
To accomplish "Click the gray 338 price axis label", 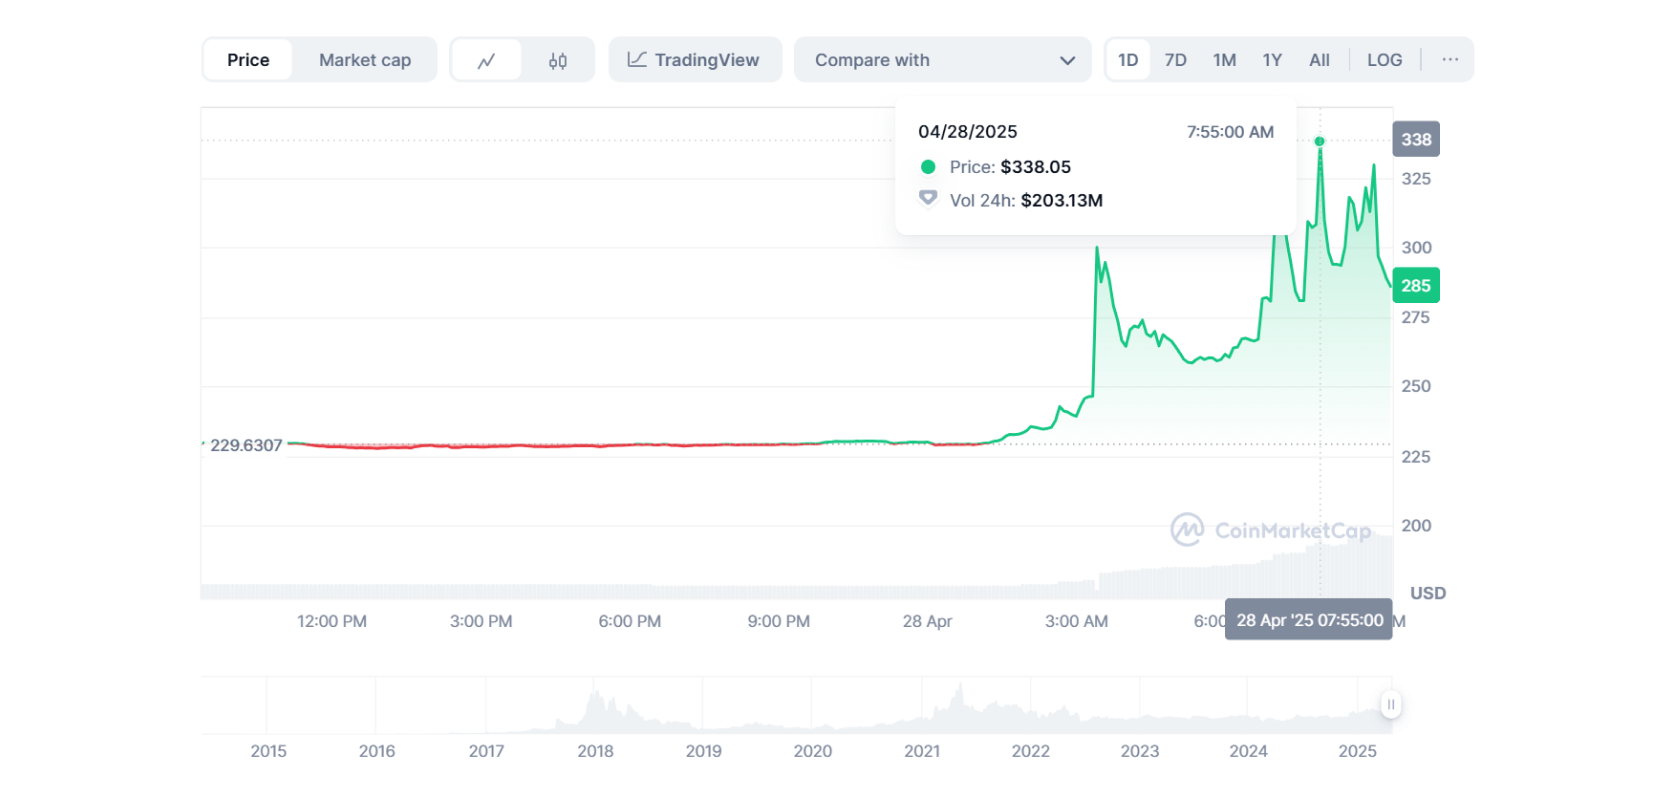I will pos(1416,139).
